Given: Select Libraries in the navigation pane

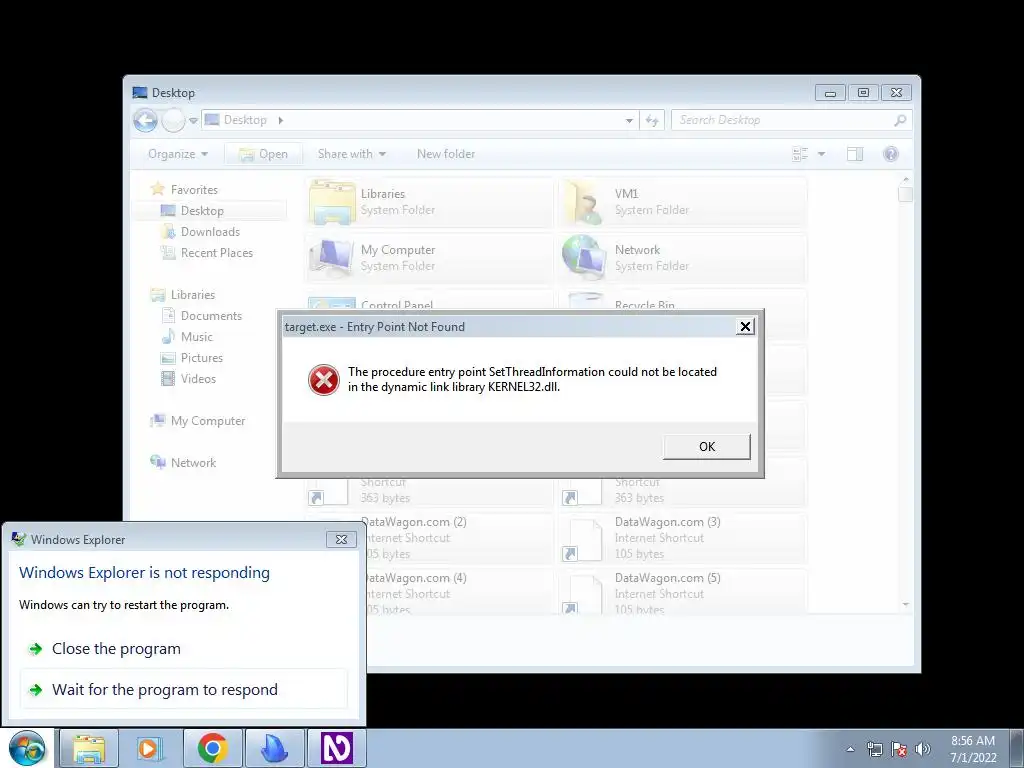Looking at the screenshot, I should (193, 295).
